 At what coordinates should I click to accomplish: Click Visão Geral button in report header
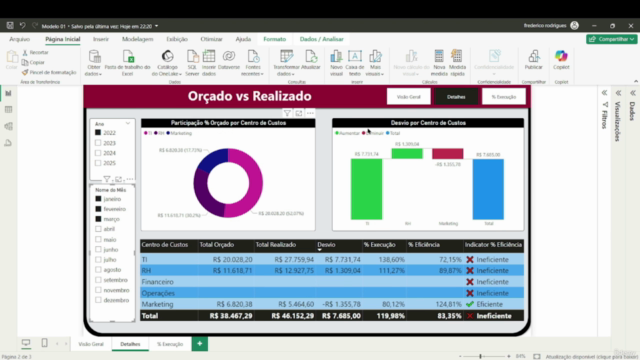click(x=409, y=97)
